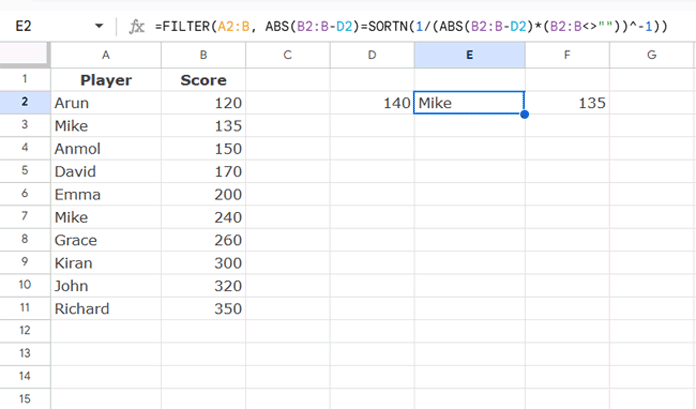Click the score 320 cell
This screenshot has height=409, width=696.
[203, 286]
